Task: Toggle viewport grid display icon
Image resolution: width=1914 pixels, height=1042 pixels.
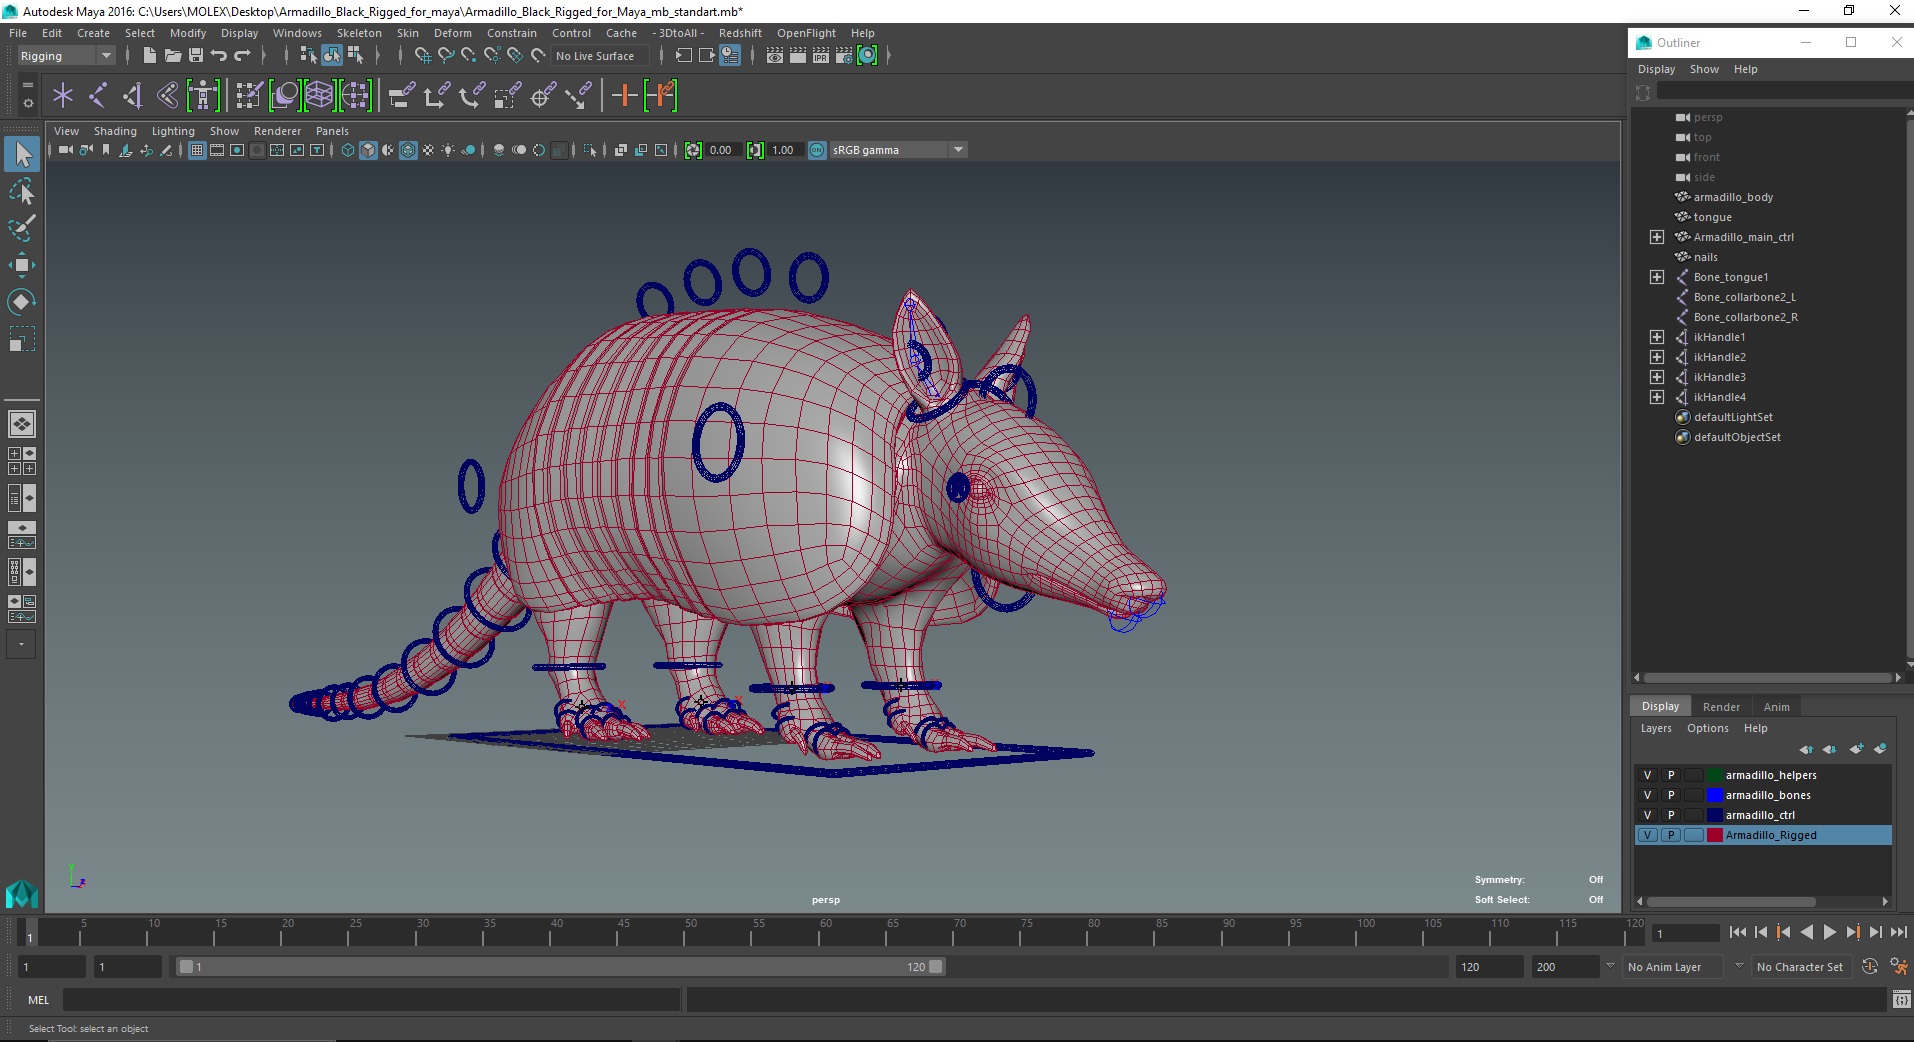Action: [x=197, y=150]
